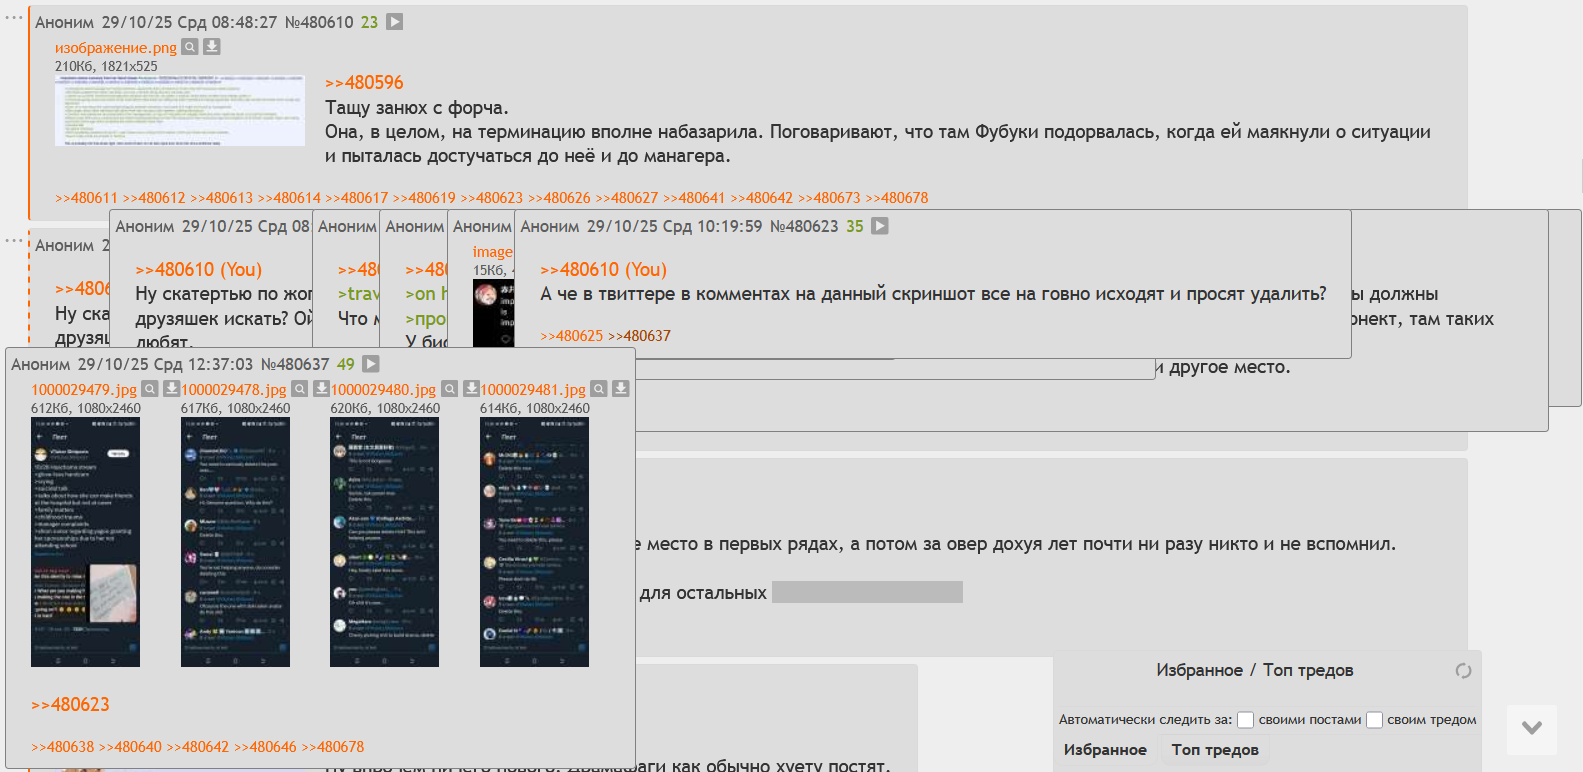1583x772 pixels.
Task: Follow the >>480613 reply link
Action: (222, 198)
